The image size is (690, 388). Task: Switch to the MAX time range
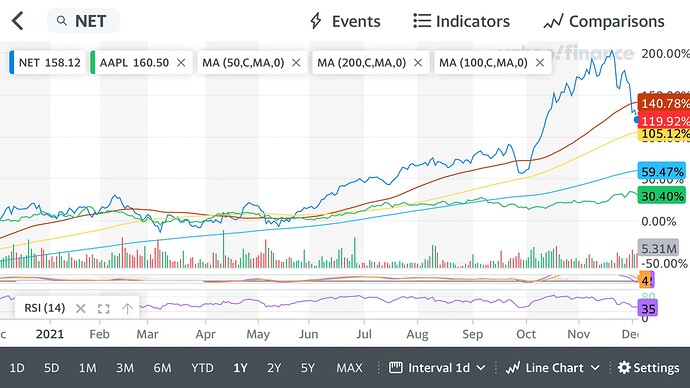point(349,368)
